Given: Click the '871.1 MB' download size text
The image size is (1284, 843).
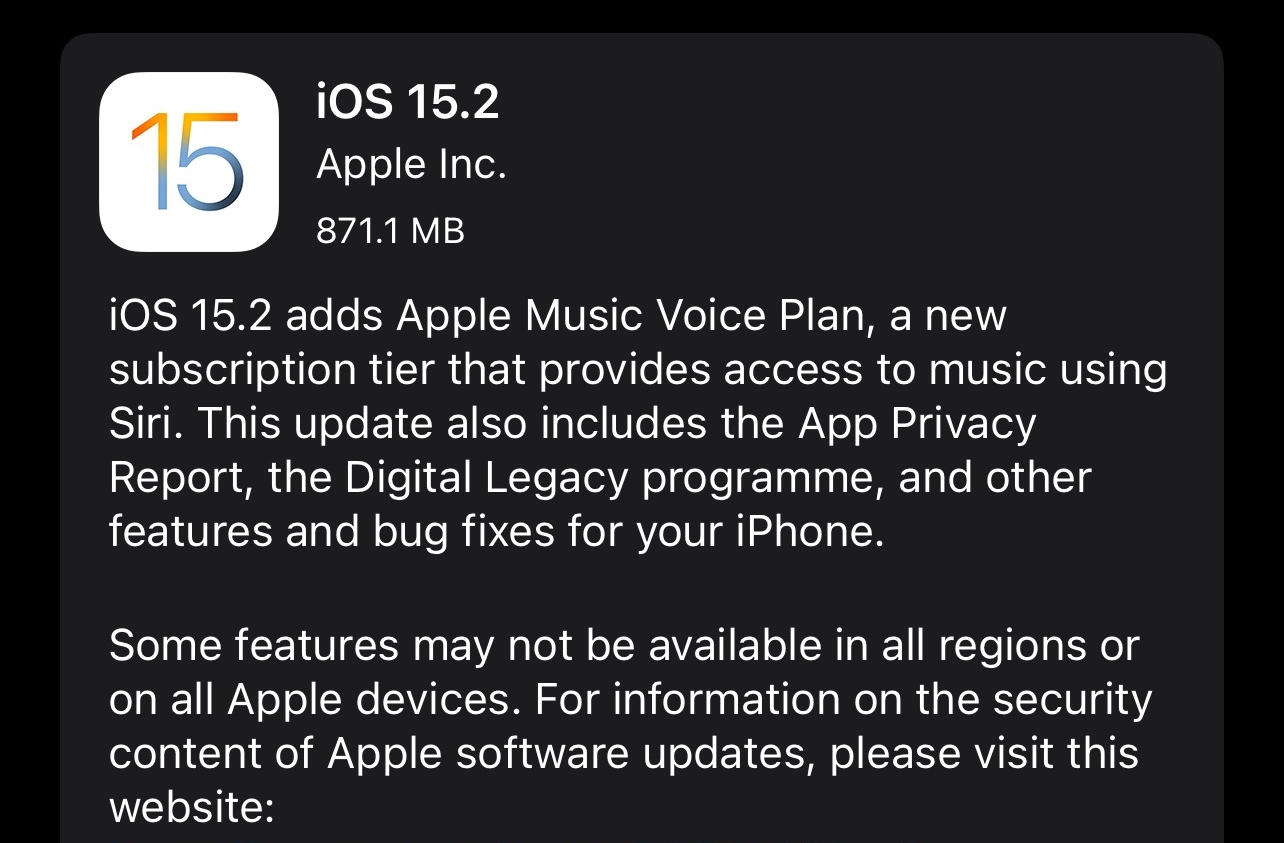Looking at the screenshot, I should coord(390,231).
